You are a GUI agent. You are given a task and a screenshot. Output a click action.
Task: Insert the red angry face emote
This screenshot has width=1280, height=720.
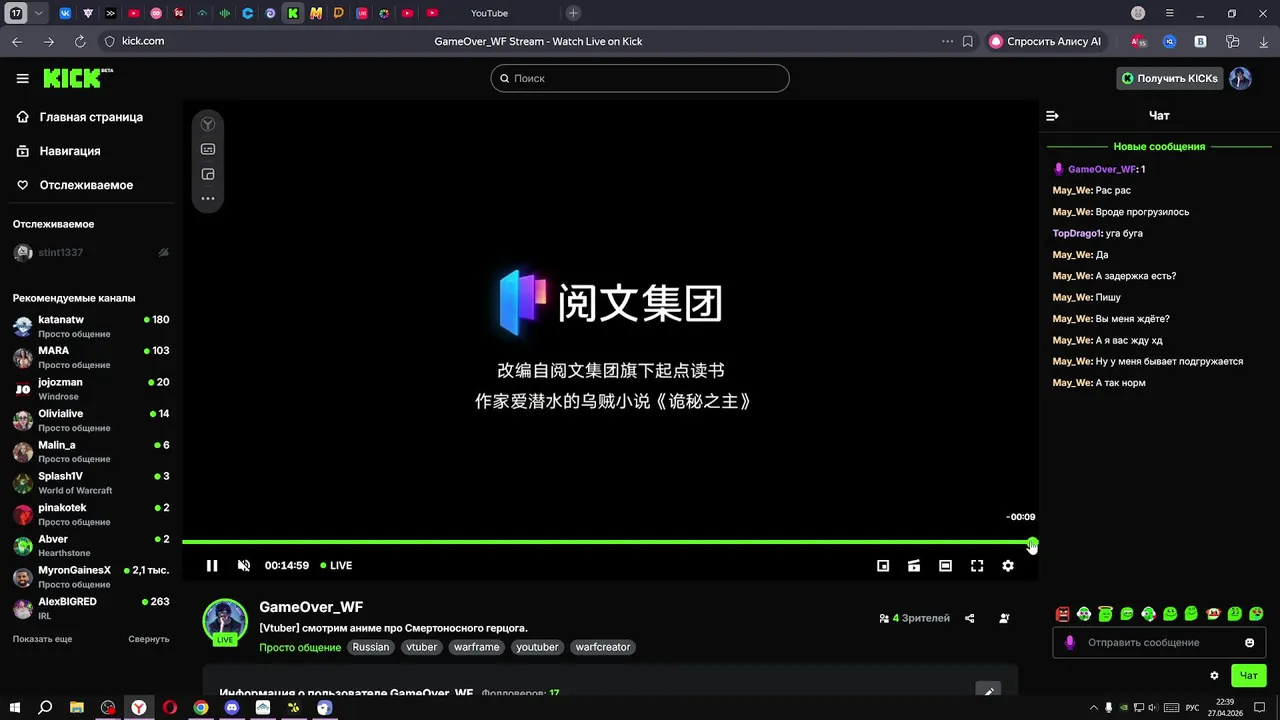point(1062,614)
